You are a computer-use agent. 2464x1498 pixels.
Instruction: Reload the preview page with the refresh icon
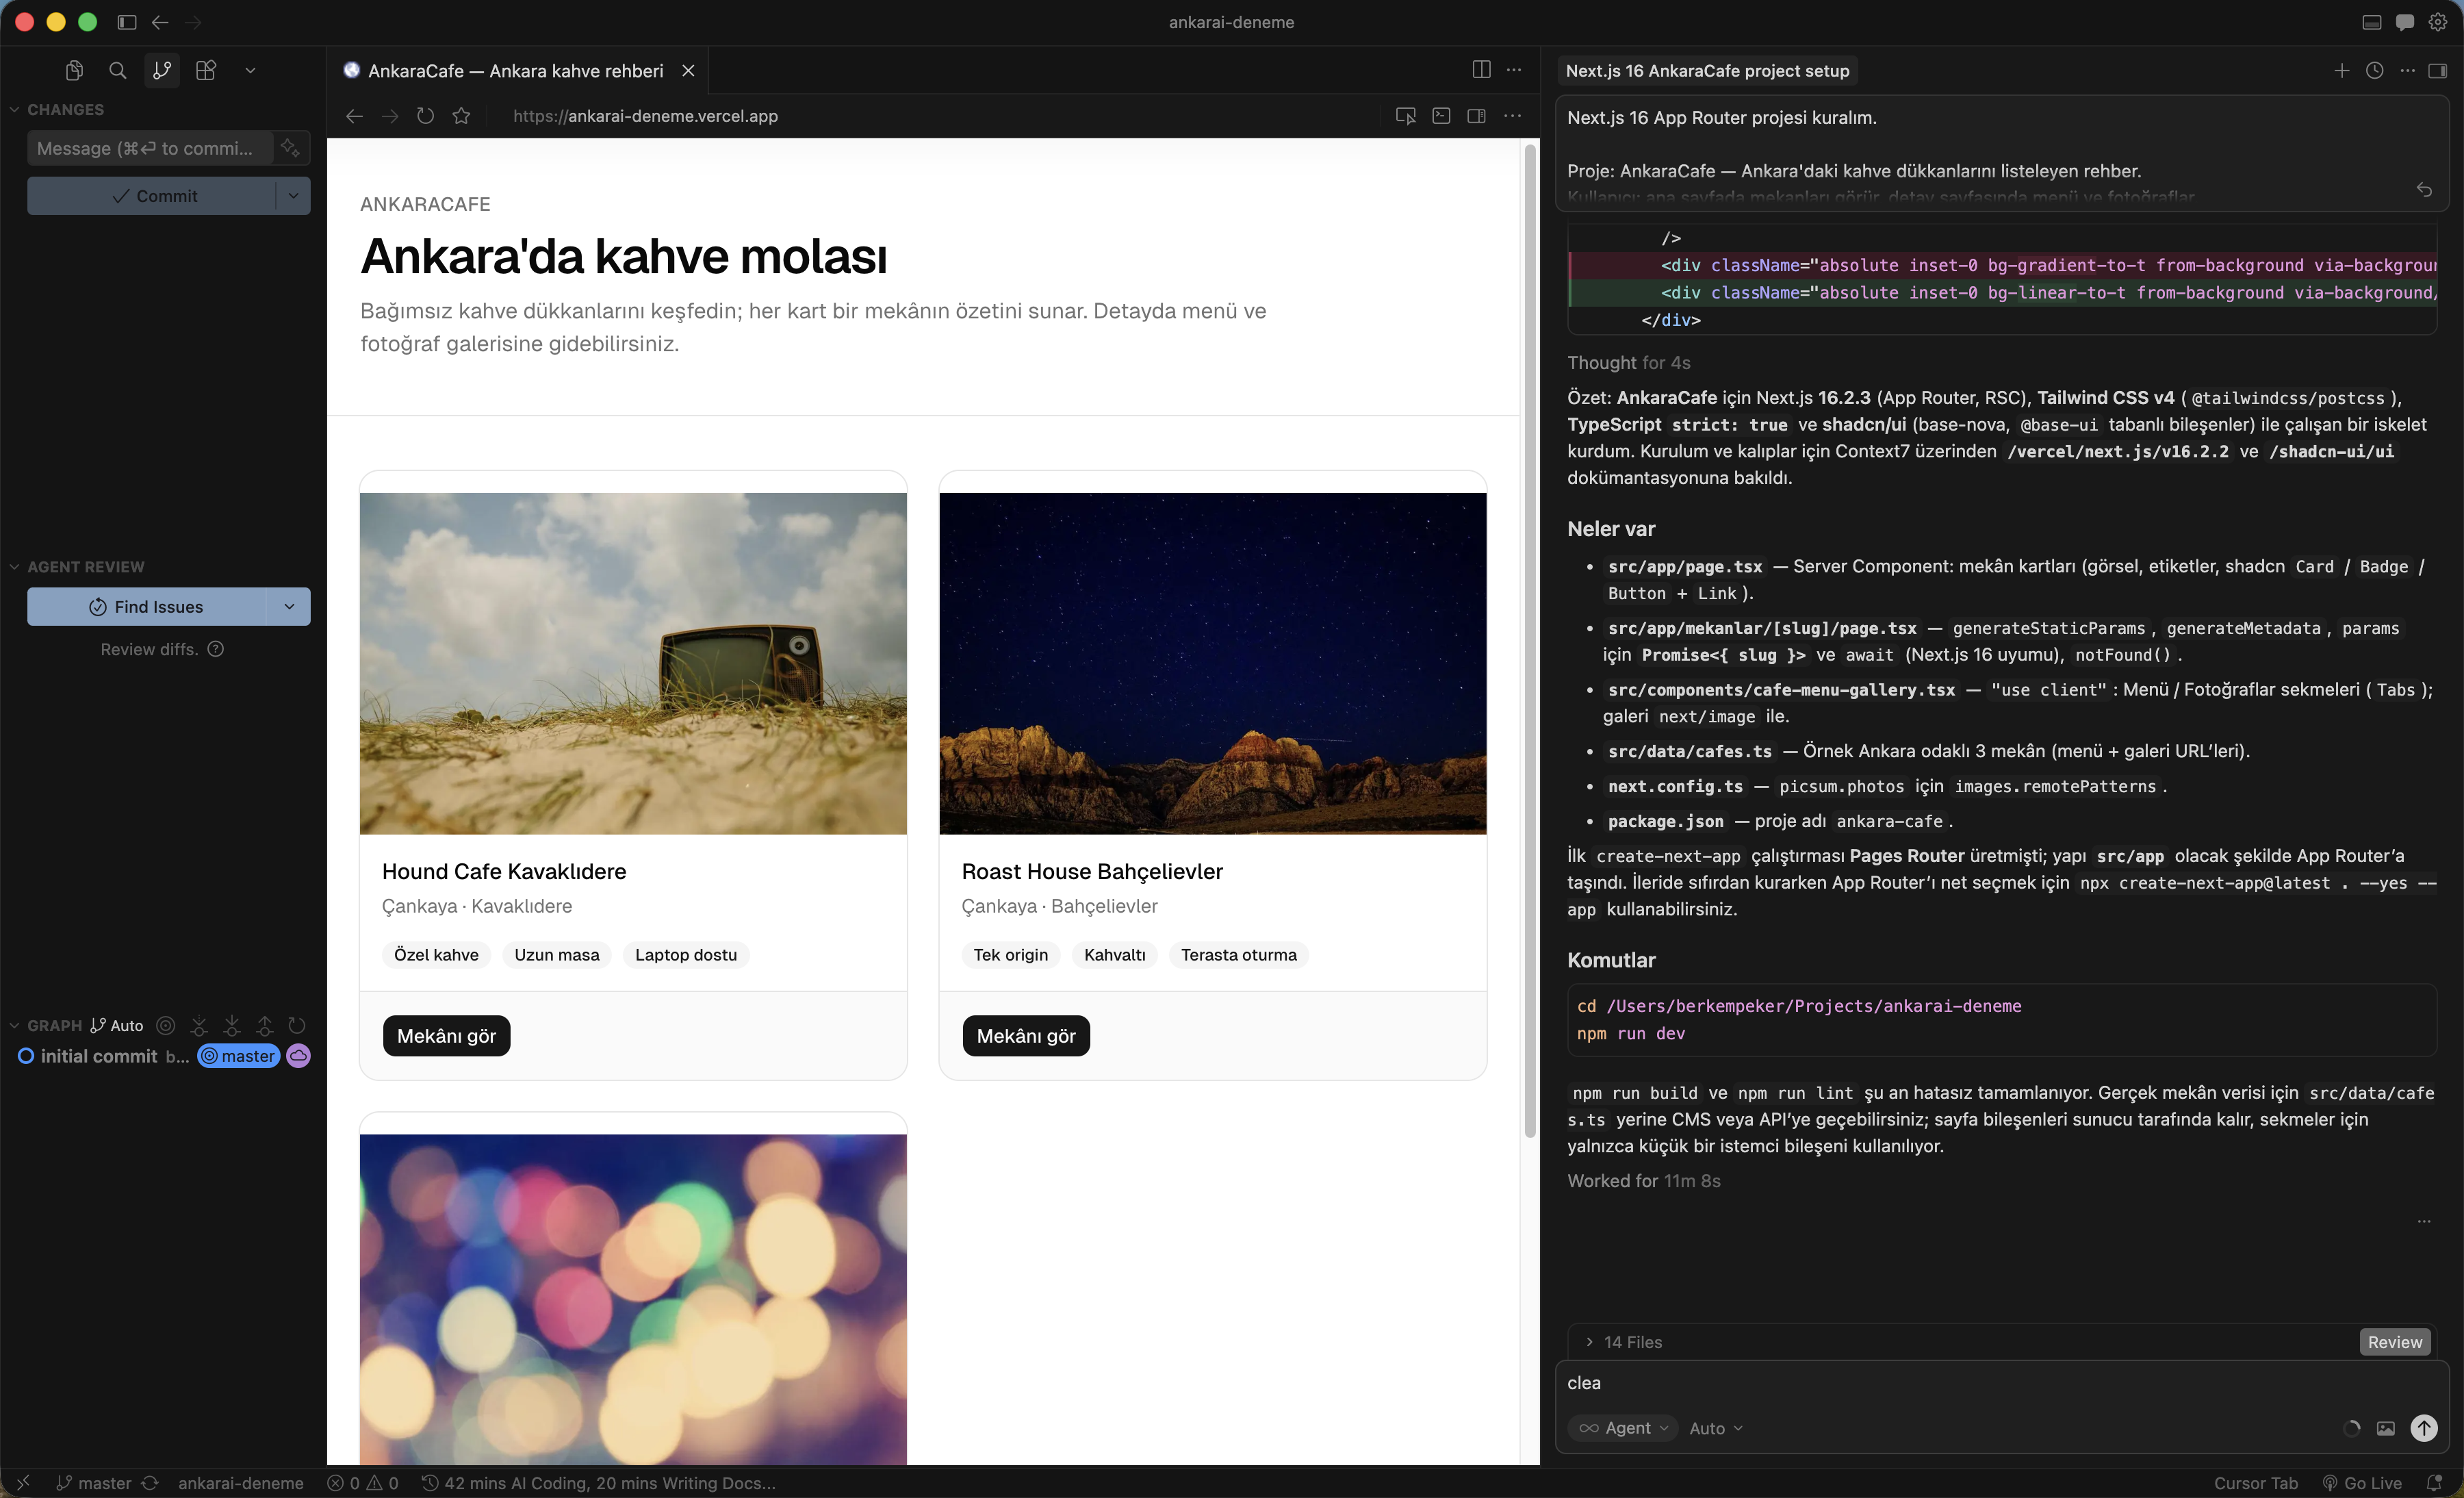[x=425, y=116]
